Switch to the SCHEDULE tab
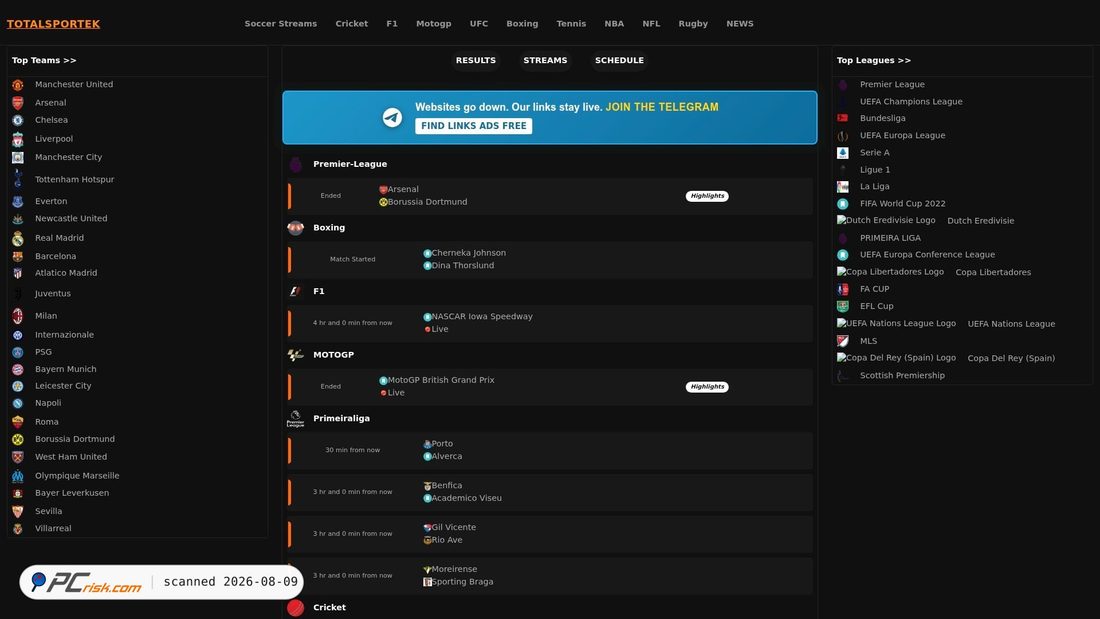Viewport: 1100px width, 619px height. pyautogui.click(x=619, y=60)
